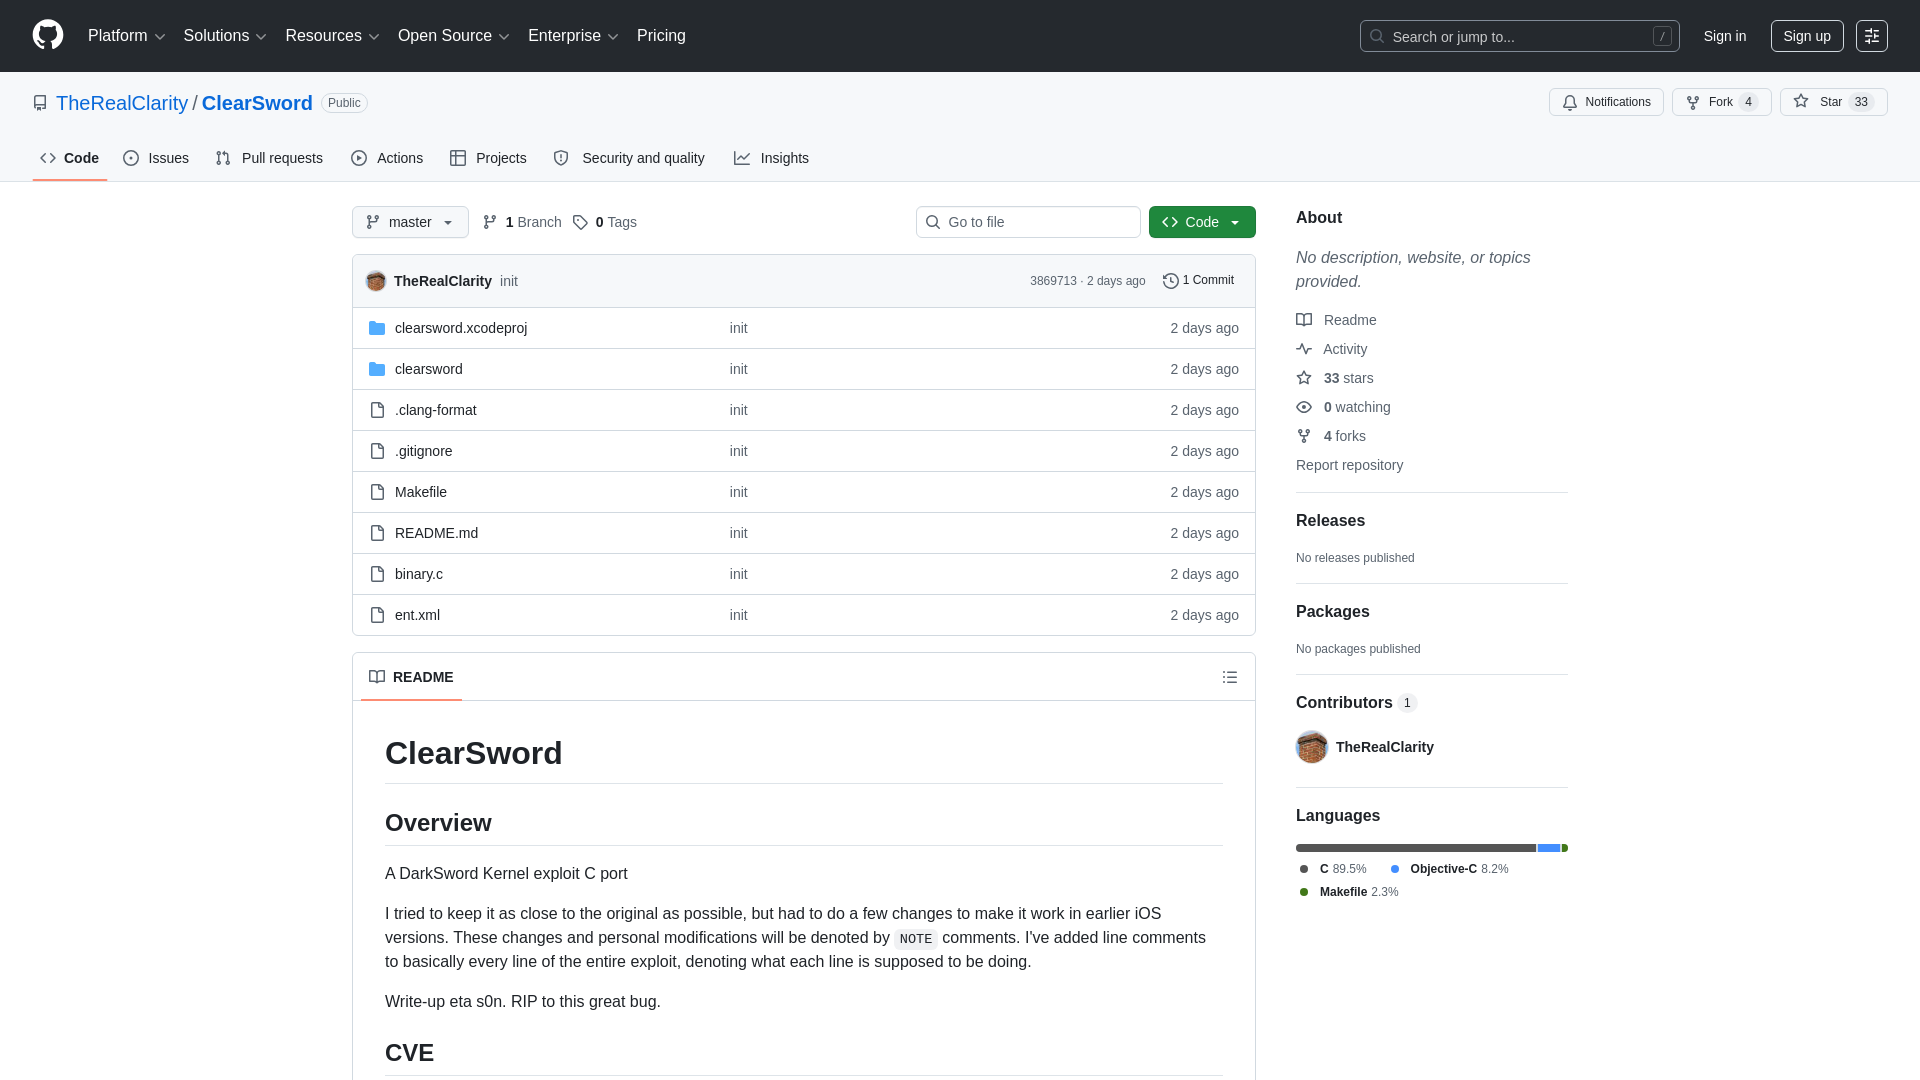Screen dimensions: 1920x1080
Task: Click Sign in
Action: coord(1724,36)
